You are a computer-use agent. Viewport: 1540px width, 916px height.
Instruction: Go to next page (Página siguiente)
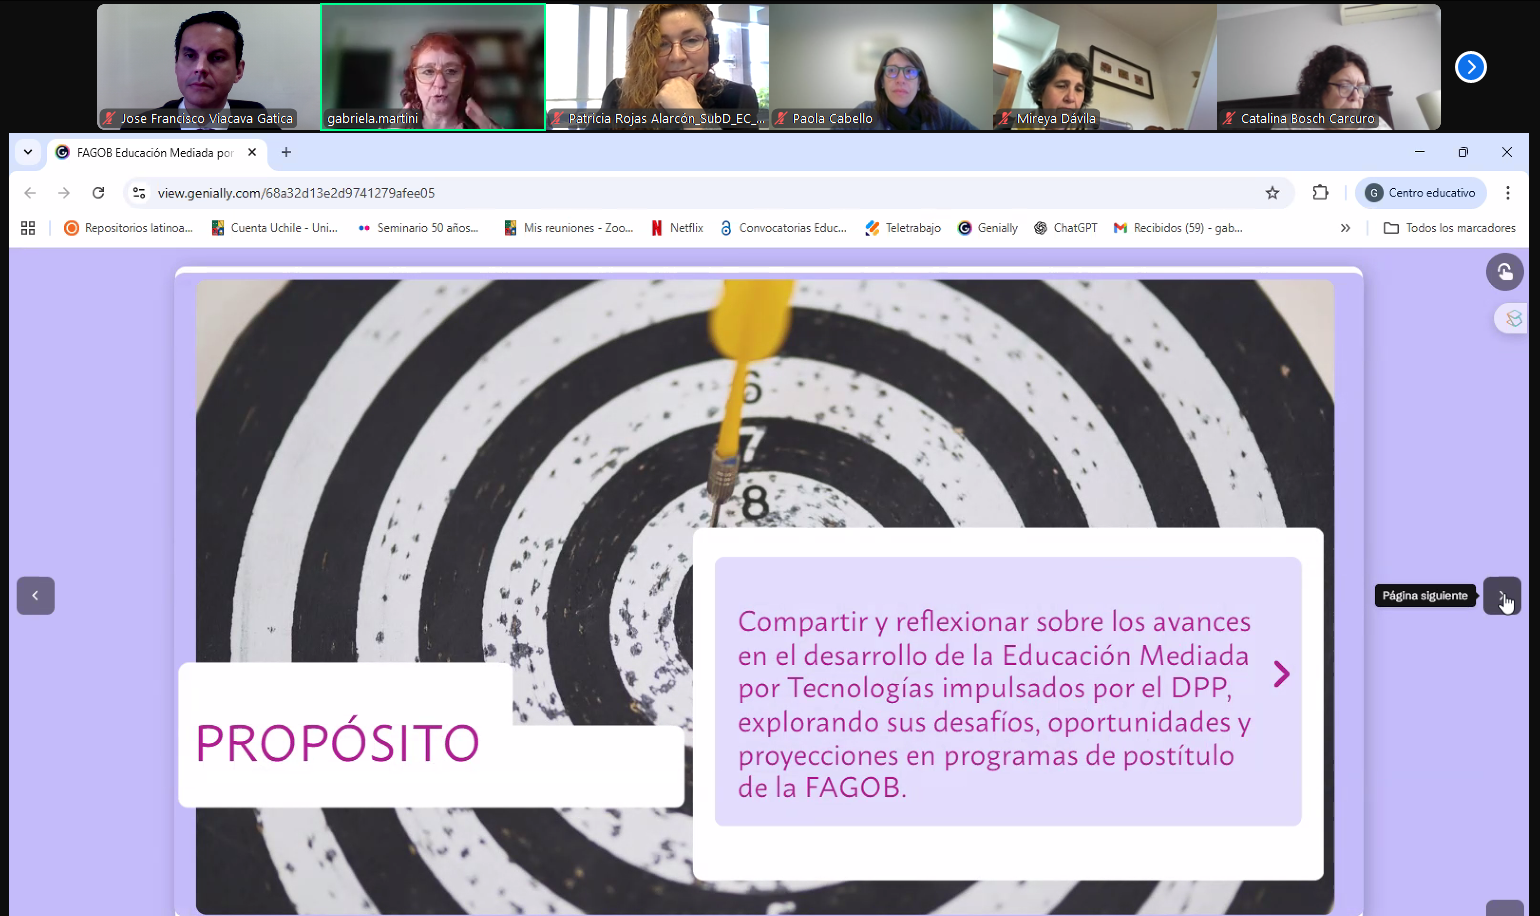[1502, 596]
